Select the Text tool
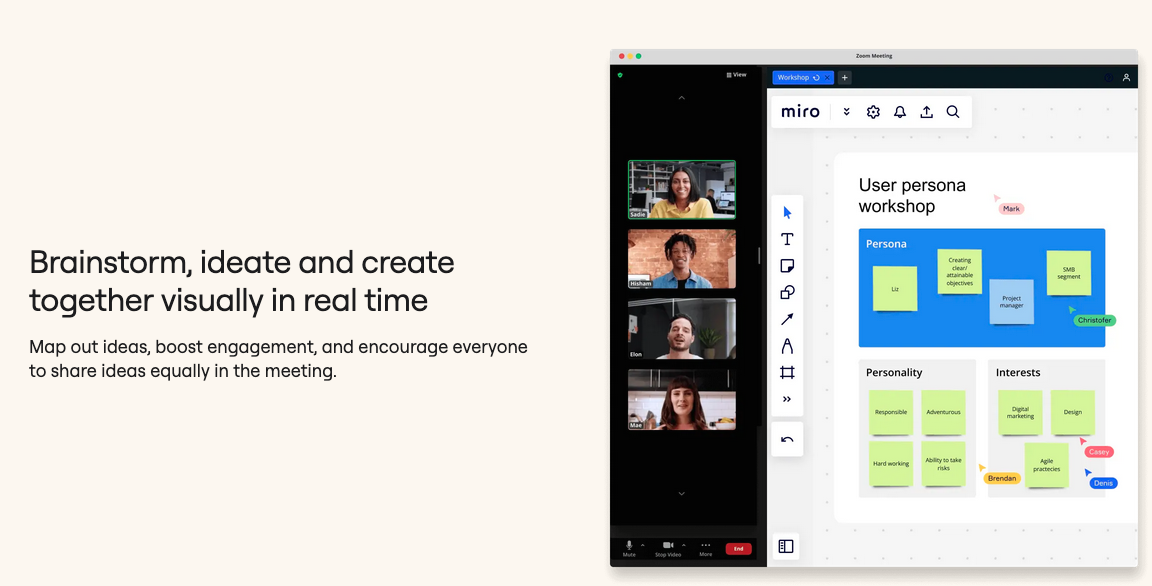 pos(787,239)
